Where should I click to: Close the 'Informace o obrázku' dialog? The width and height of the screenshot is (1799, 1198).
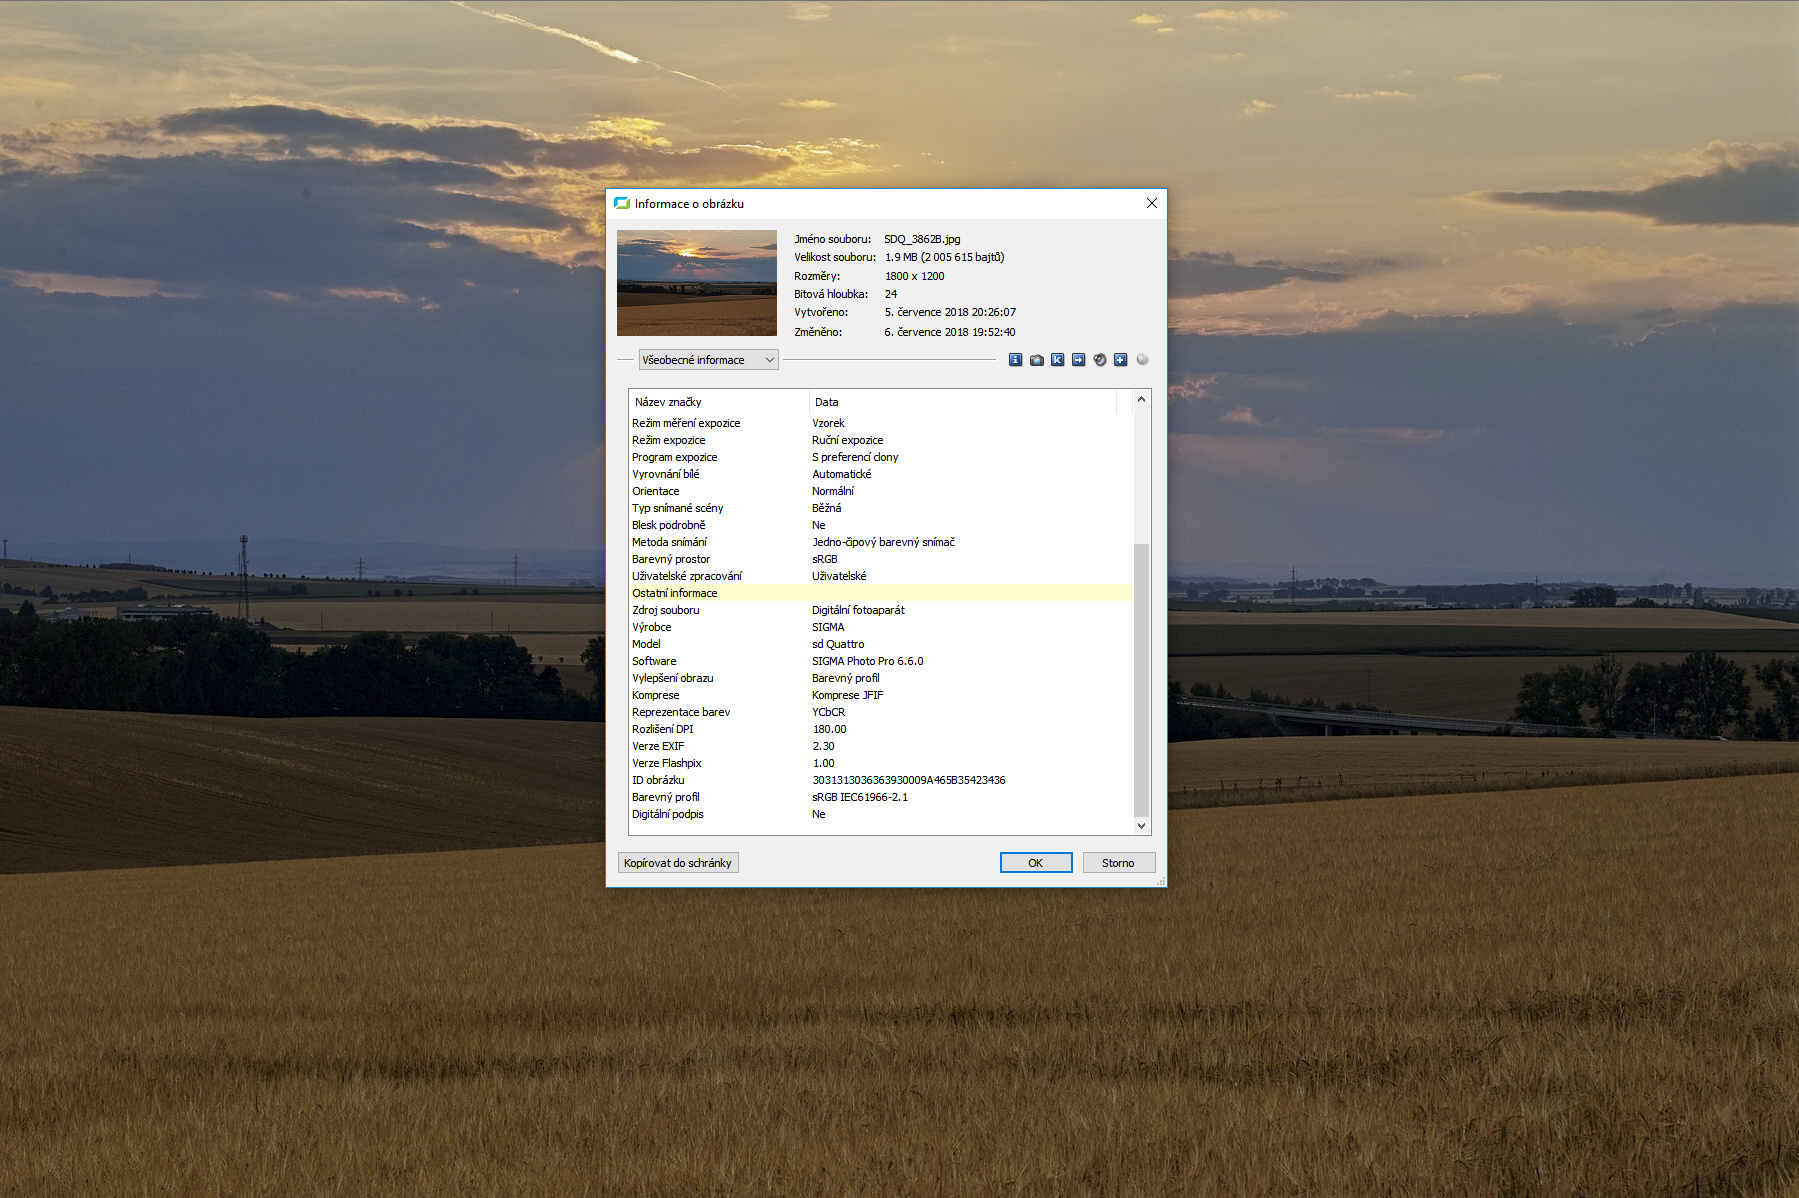(1151, 203)
